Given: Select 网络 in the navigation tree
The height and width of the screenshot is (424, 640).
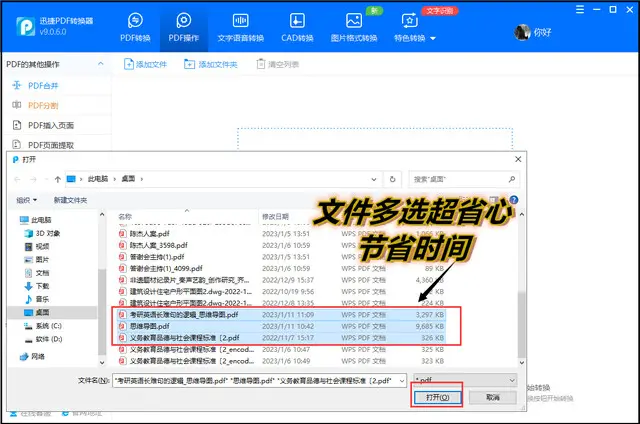Looking at the screenshot, I should pyautogui.click(x=37, y=356).
